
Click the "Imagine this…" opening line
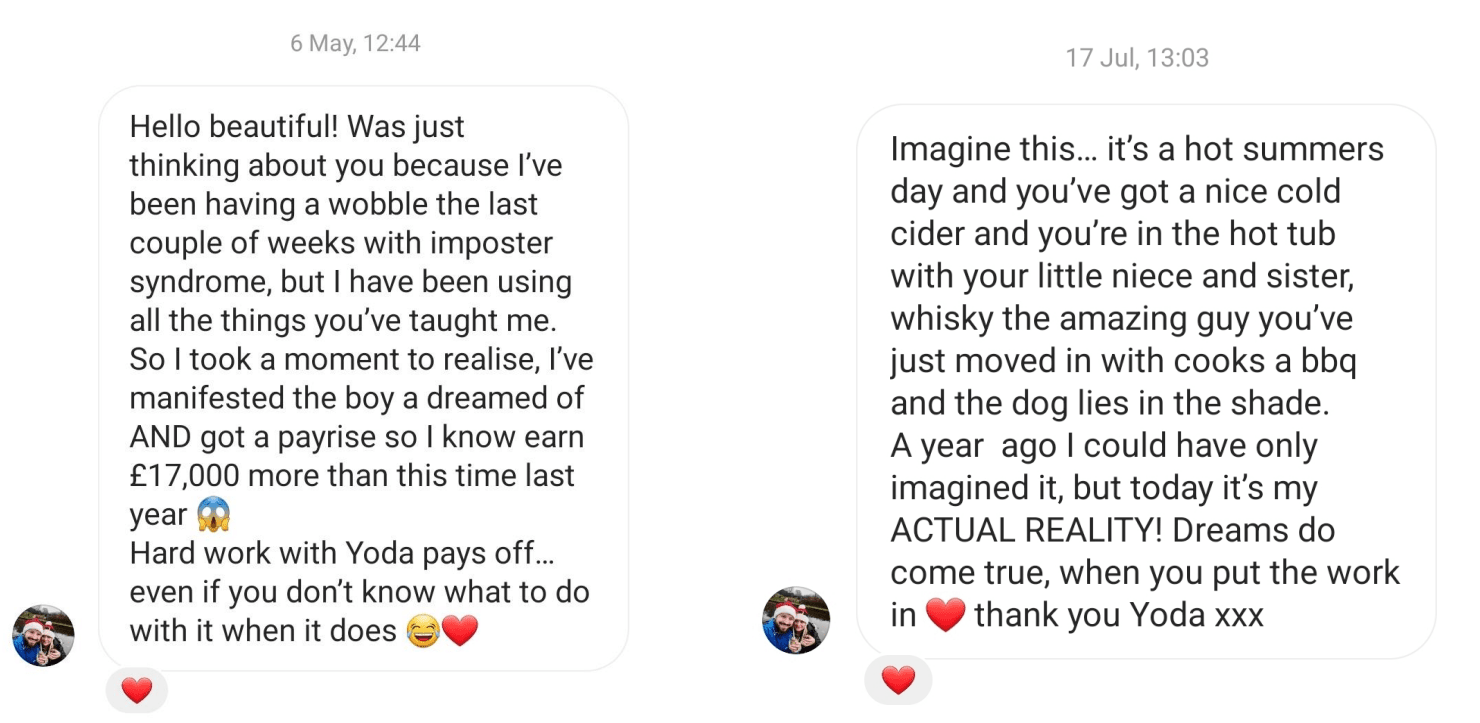click(x=987, y=149)
